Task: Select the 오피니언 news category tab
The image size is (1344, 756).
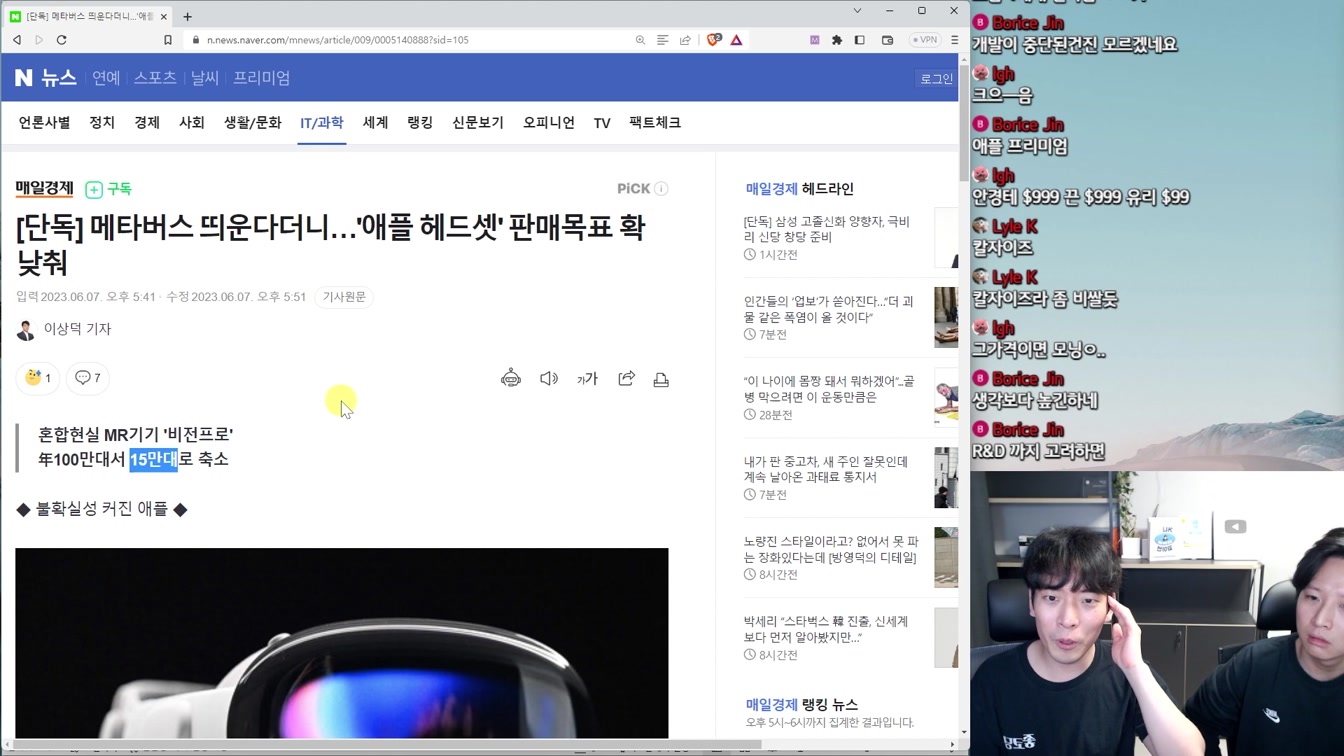Action: click(549, 122)
